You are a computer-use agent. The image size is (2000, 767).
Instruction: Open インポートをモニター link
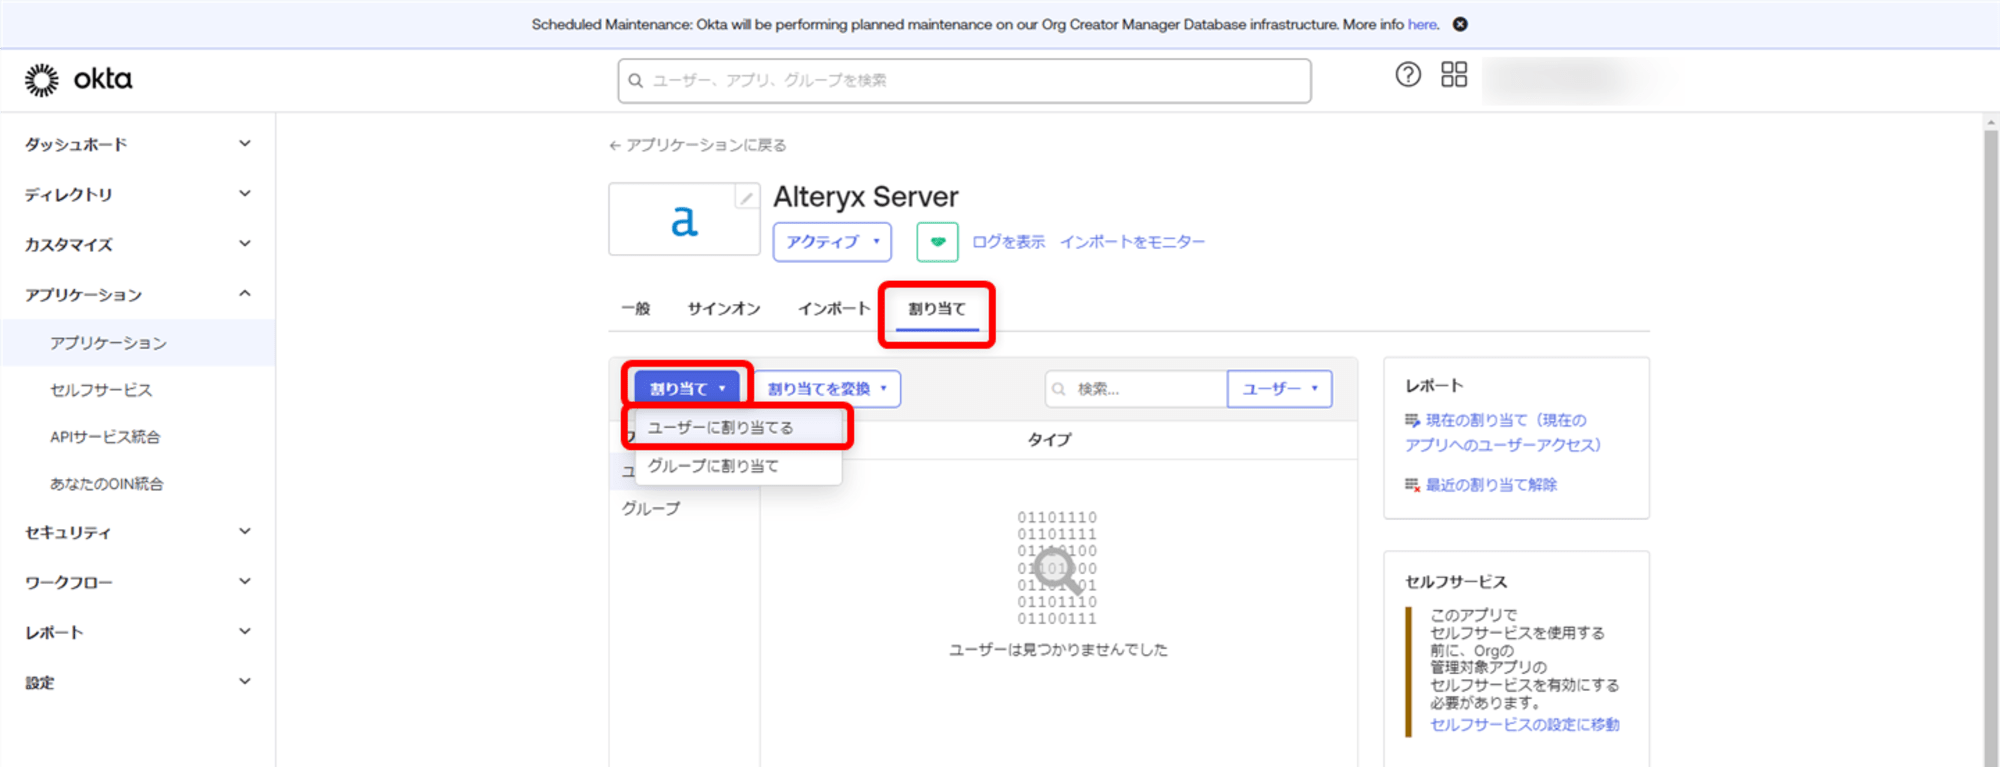point(1132,242)
